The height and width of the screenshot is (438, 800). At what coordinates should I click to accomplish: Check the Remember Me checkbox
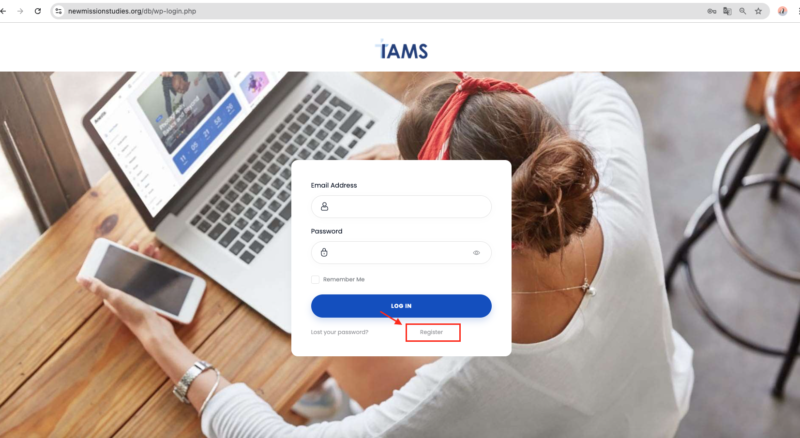(x=315, y=279)
